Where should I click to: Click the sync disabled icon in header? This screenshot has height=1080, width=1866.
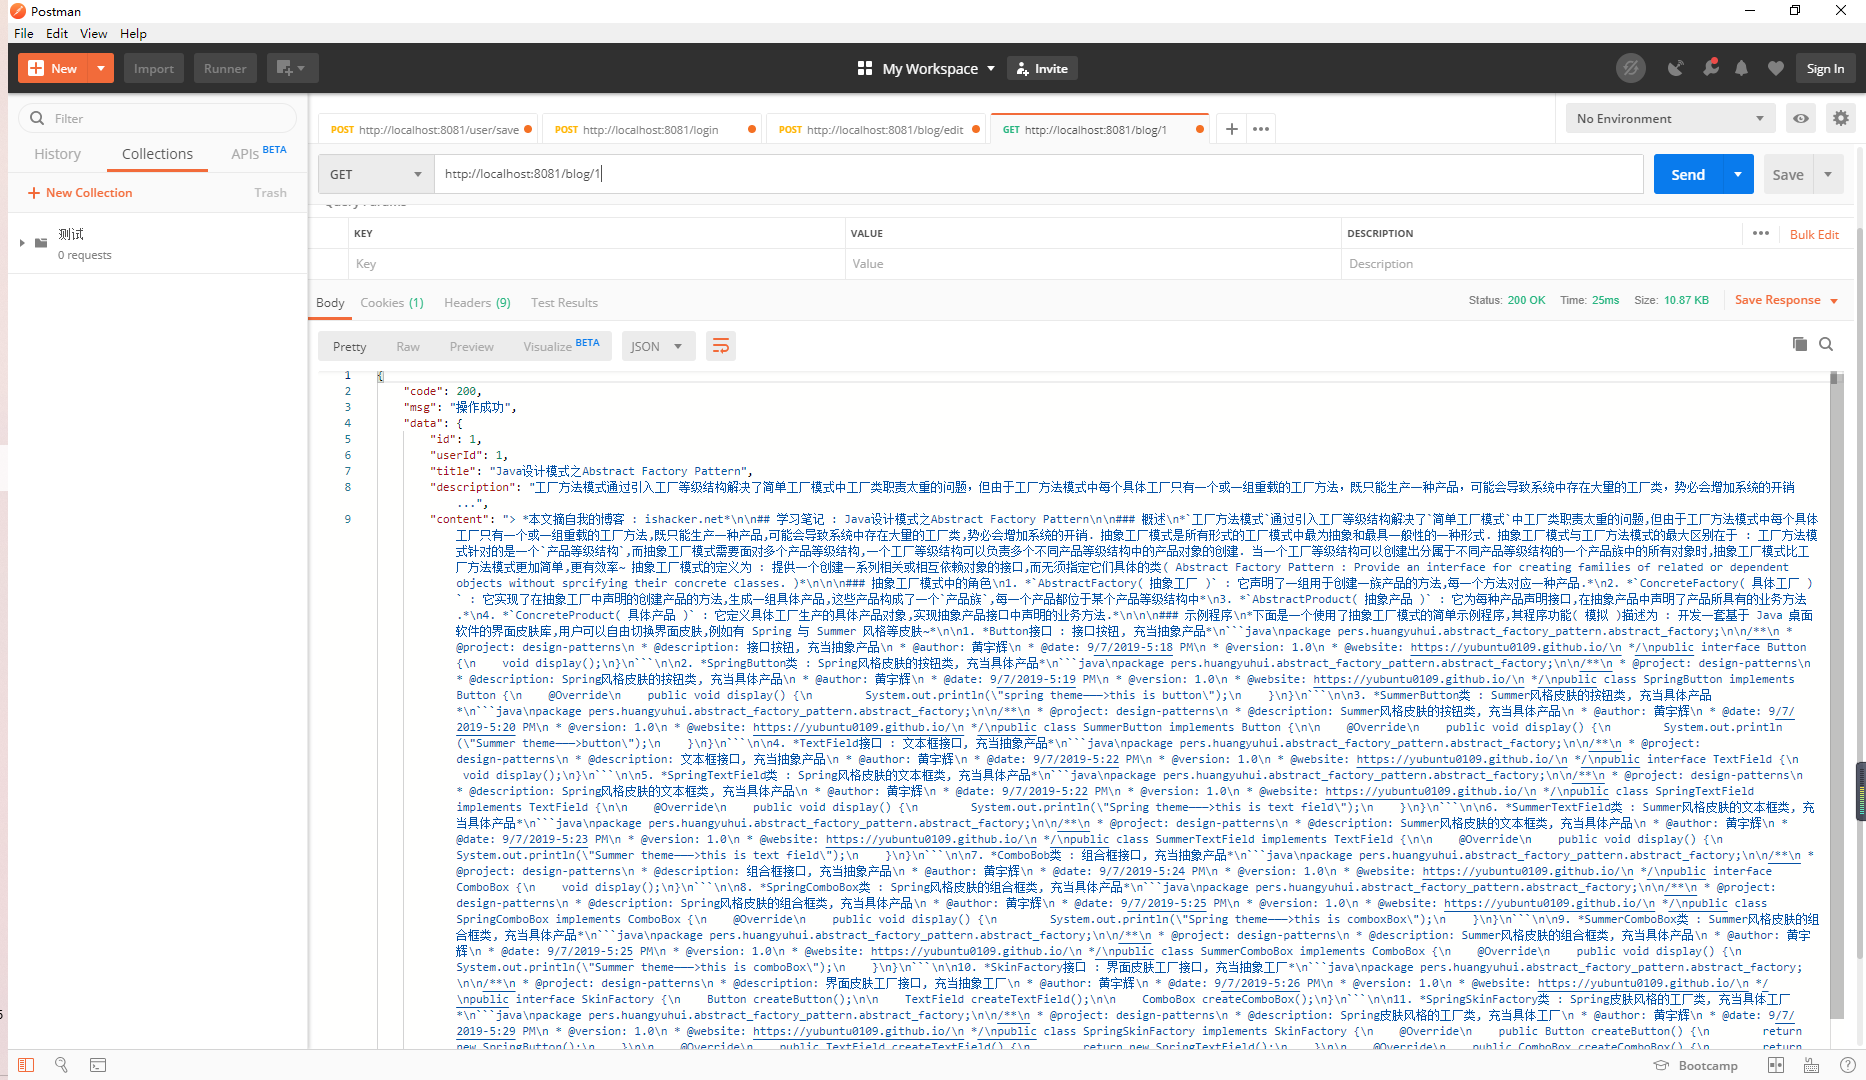1631,68
